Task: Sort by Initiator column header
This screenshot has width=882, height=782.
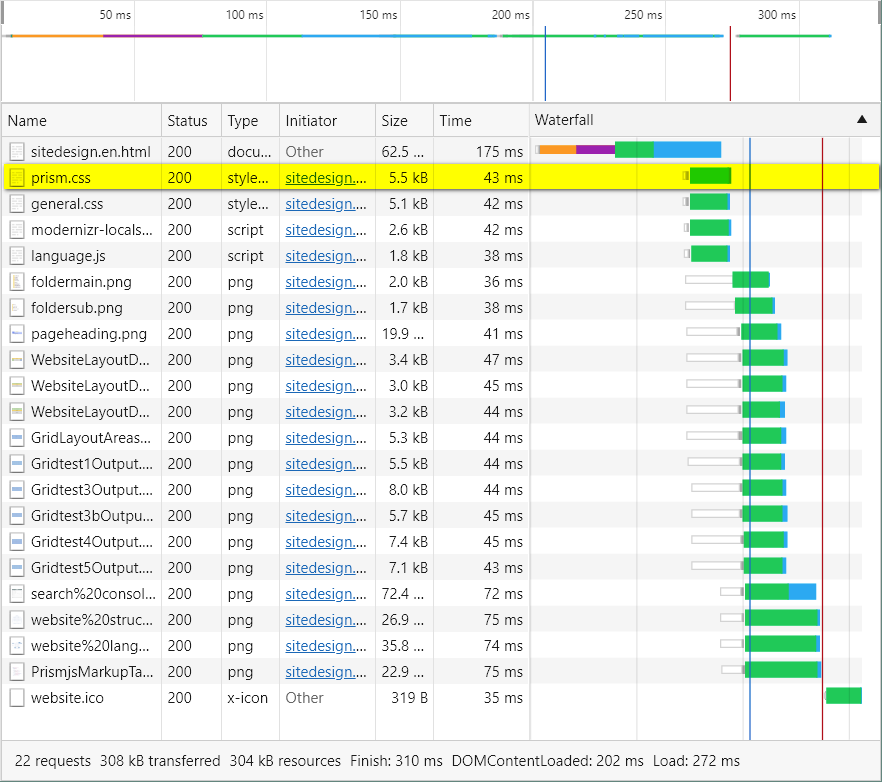Action: click(x=327, y=120)
